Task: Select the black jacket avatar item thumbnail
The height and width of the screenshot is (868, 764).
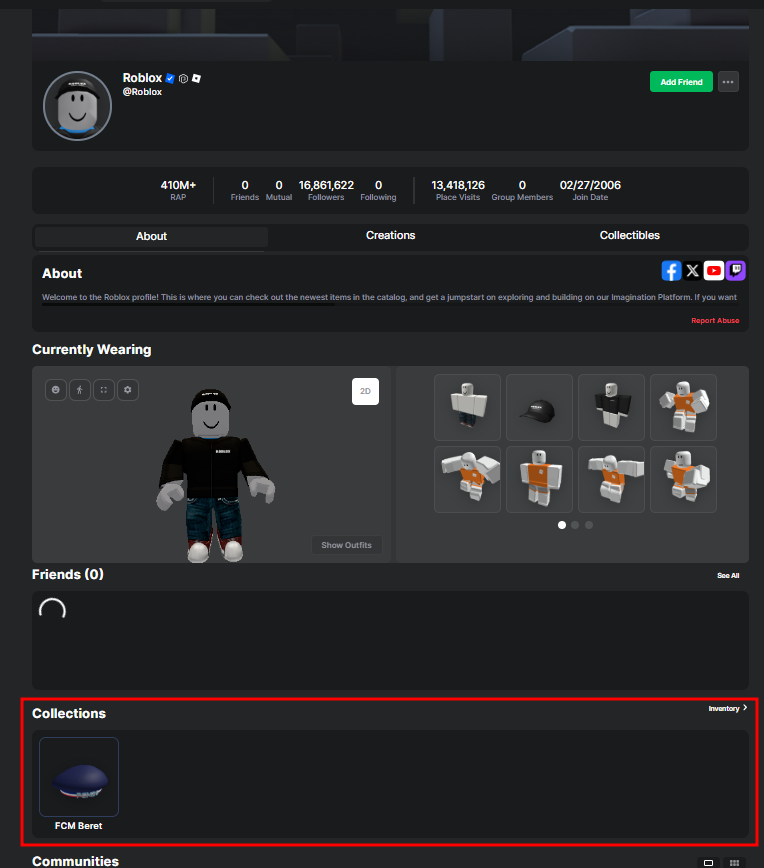Action: pyautogui.click(x=611, y=407)
